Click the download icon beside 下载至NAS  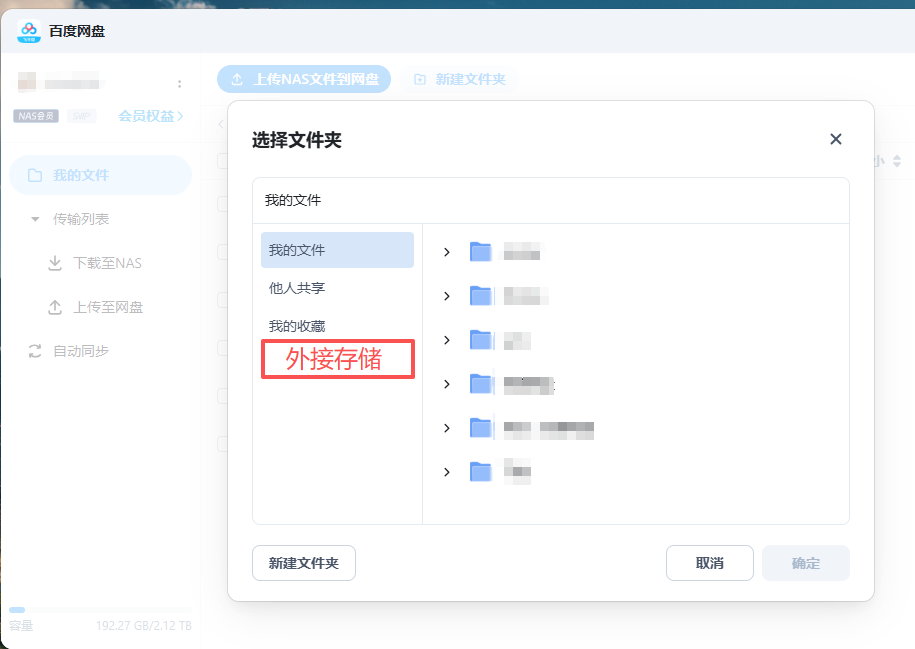click(55, 263)
